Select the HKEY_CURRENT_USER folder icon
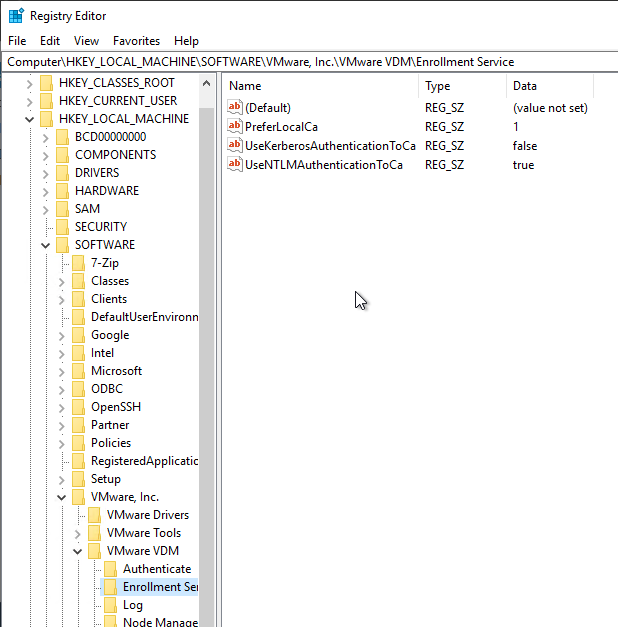618x627 pixels. pyautogui.click(x=46, y=101)
